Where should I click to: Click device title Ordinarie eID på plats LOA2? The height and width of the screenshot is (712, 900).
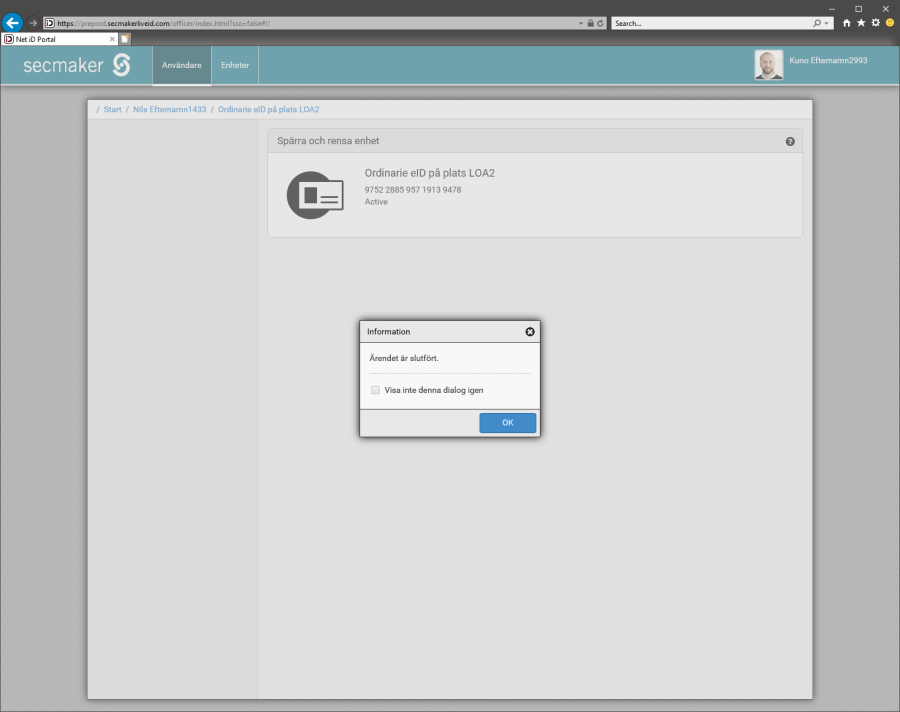(x=429, y=173)
